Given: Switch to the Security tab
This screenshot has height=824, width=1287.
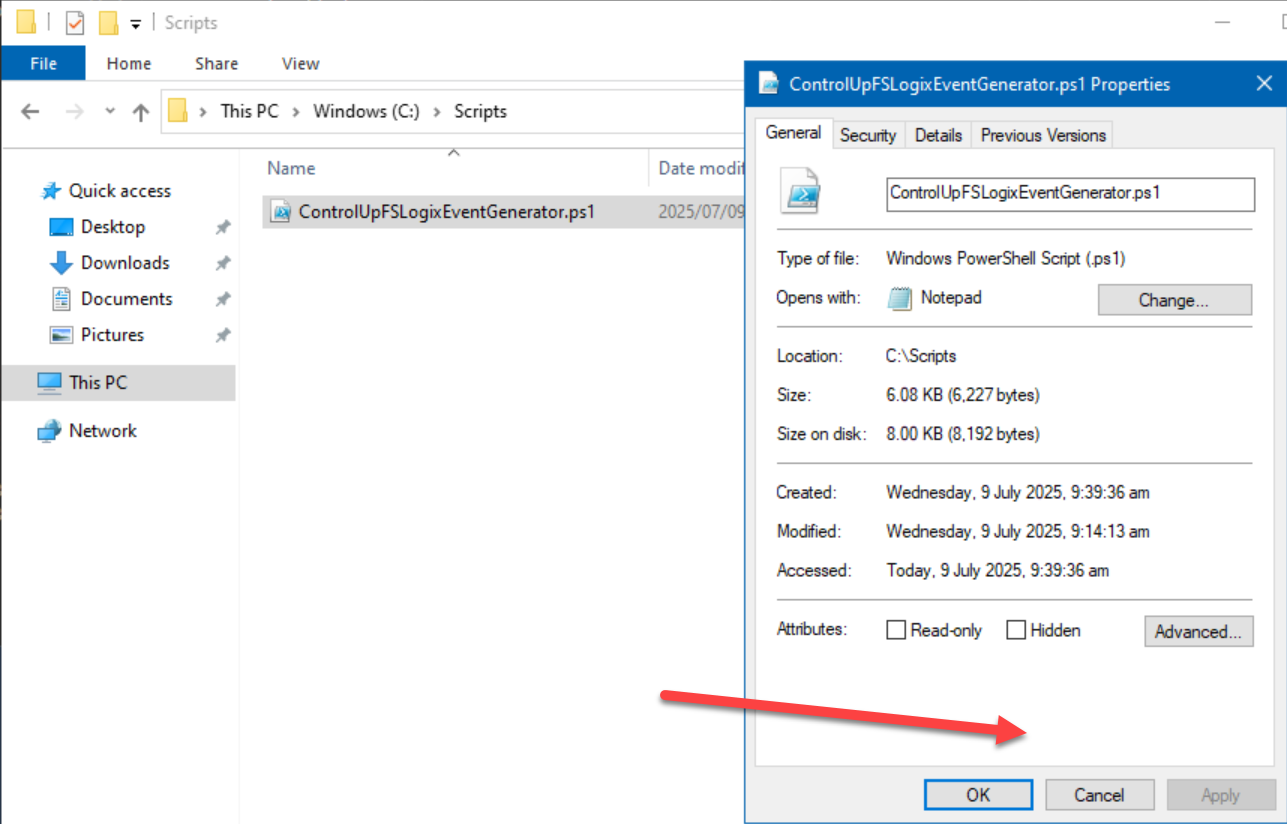Looking at the screenshot, I should [868, 135].
